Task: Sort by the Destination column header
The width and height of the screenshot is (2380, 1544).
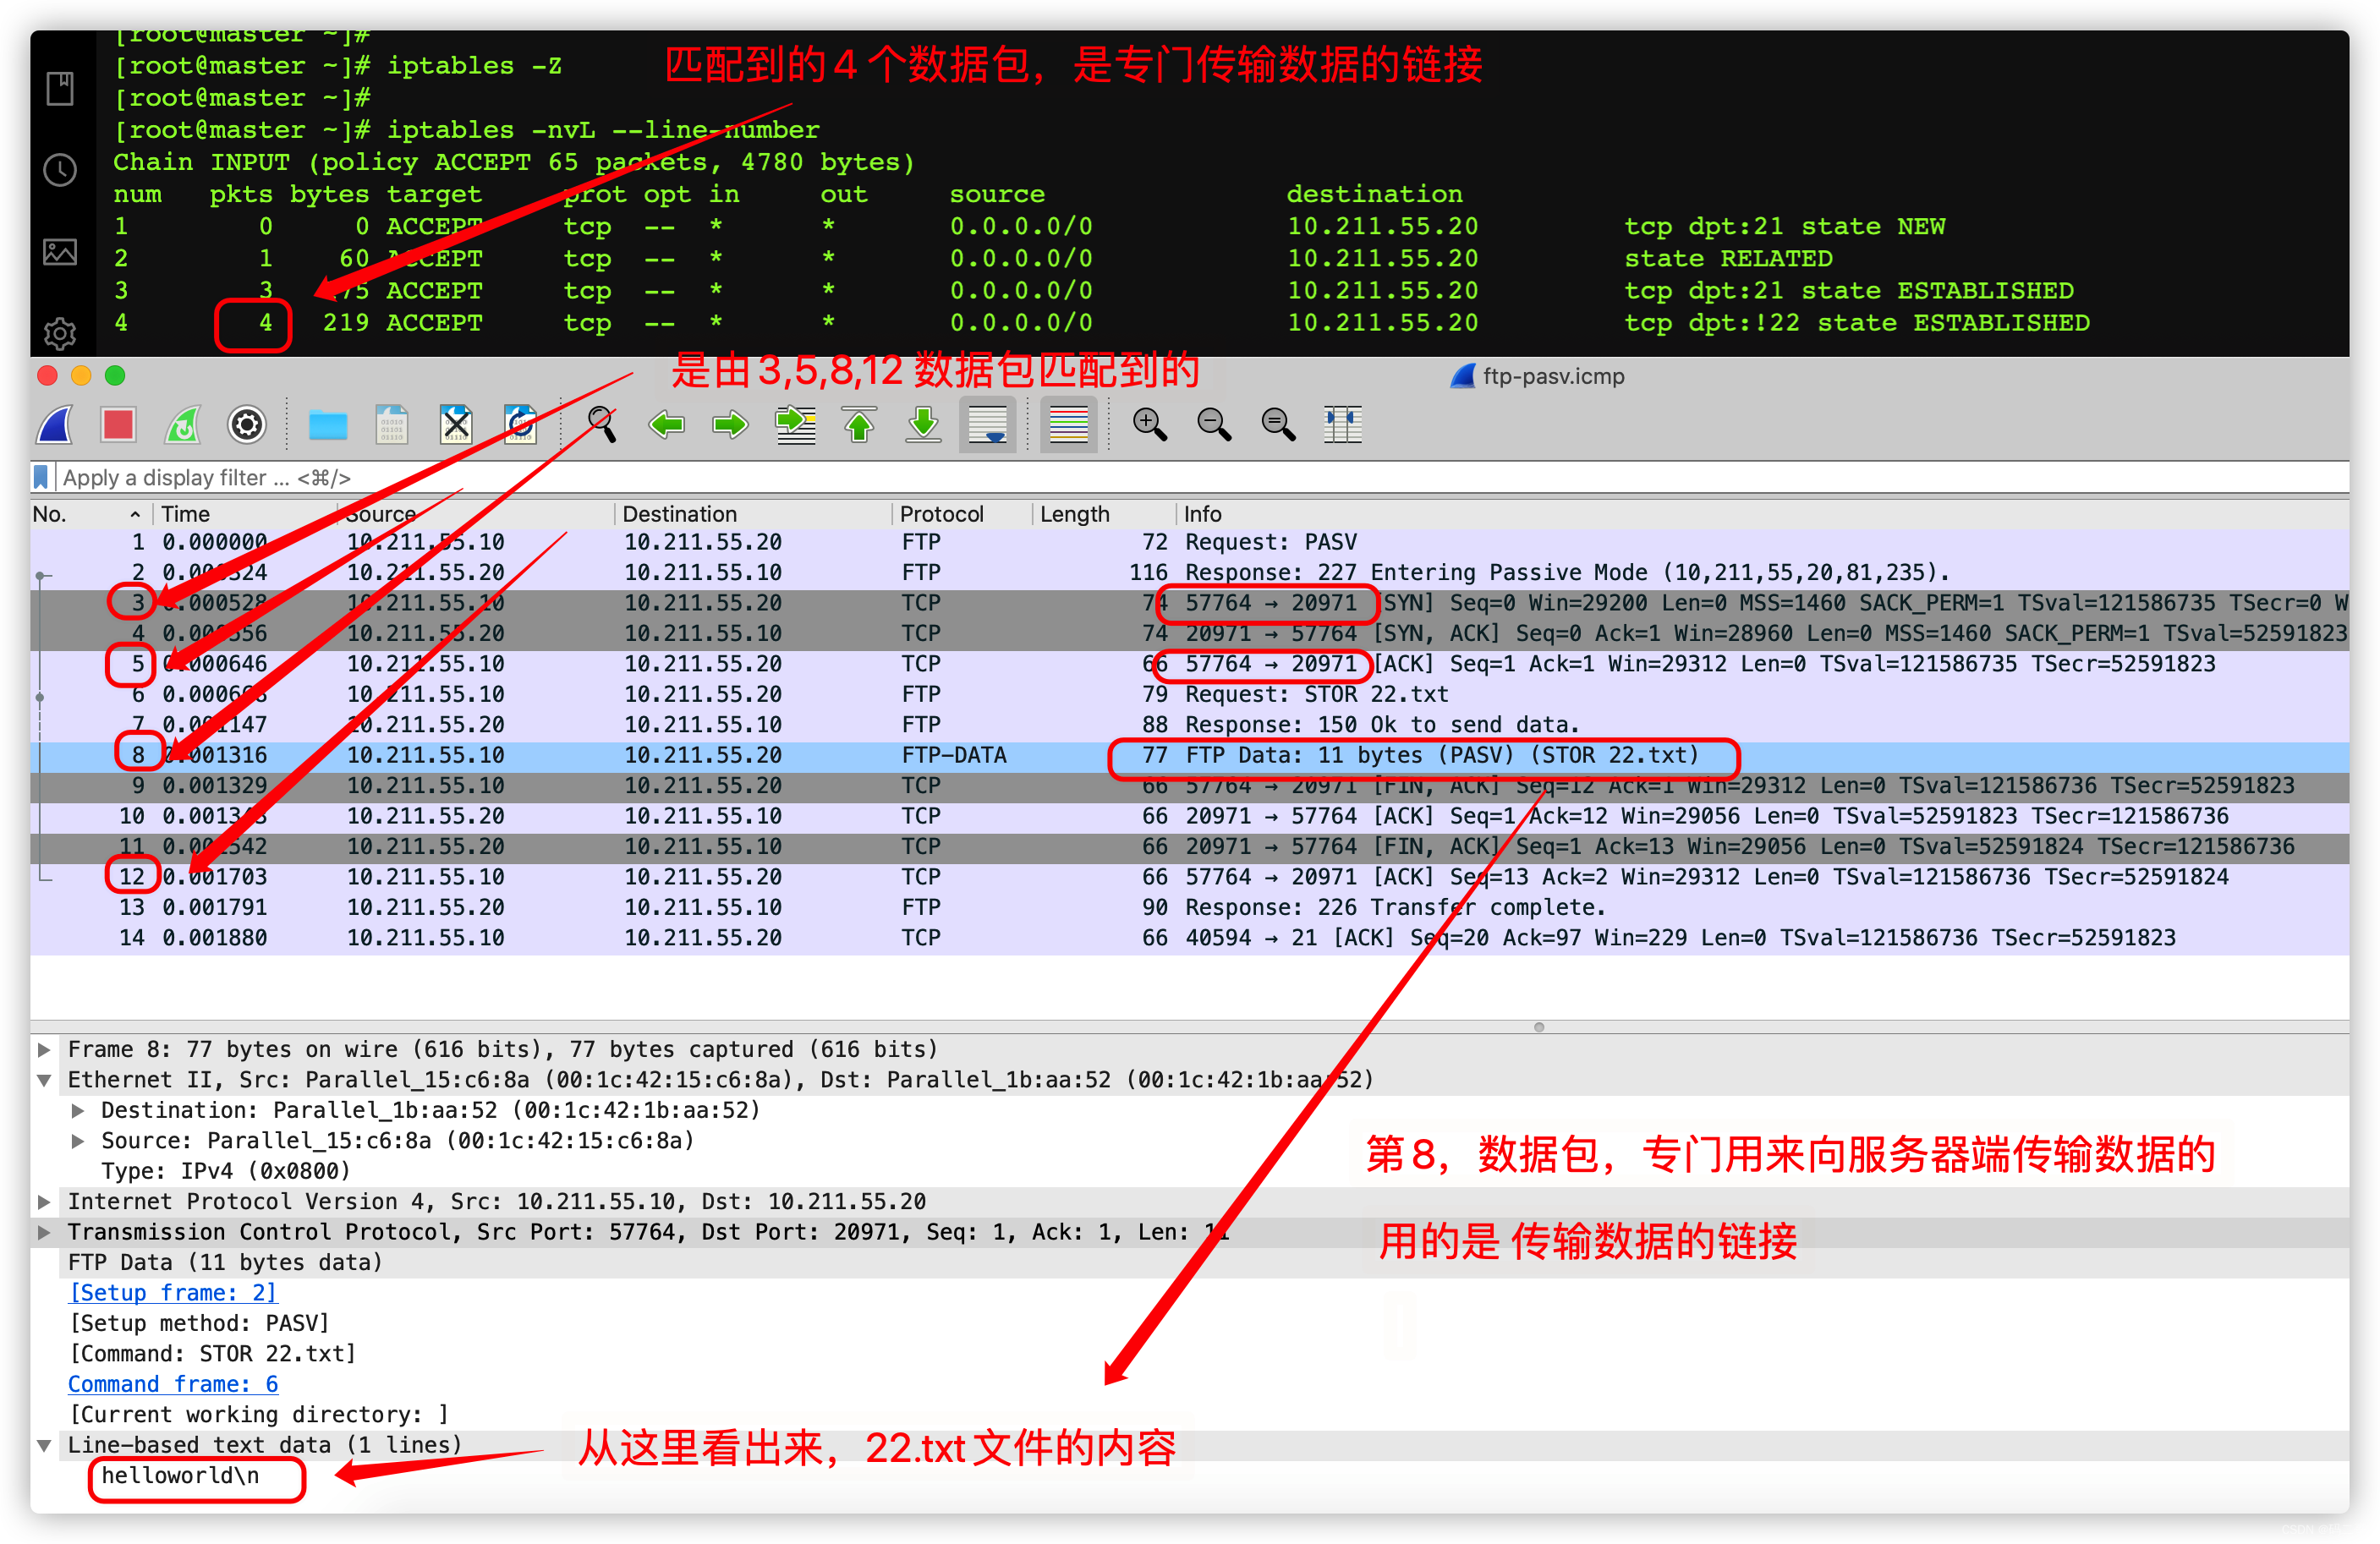Action: point(752,514)
